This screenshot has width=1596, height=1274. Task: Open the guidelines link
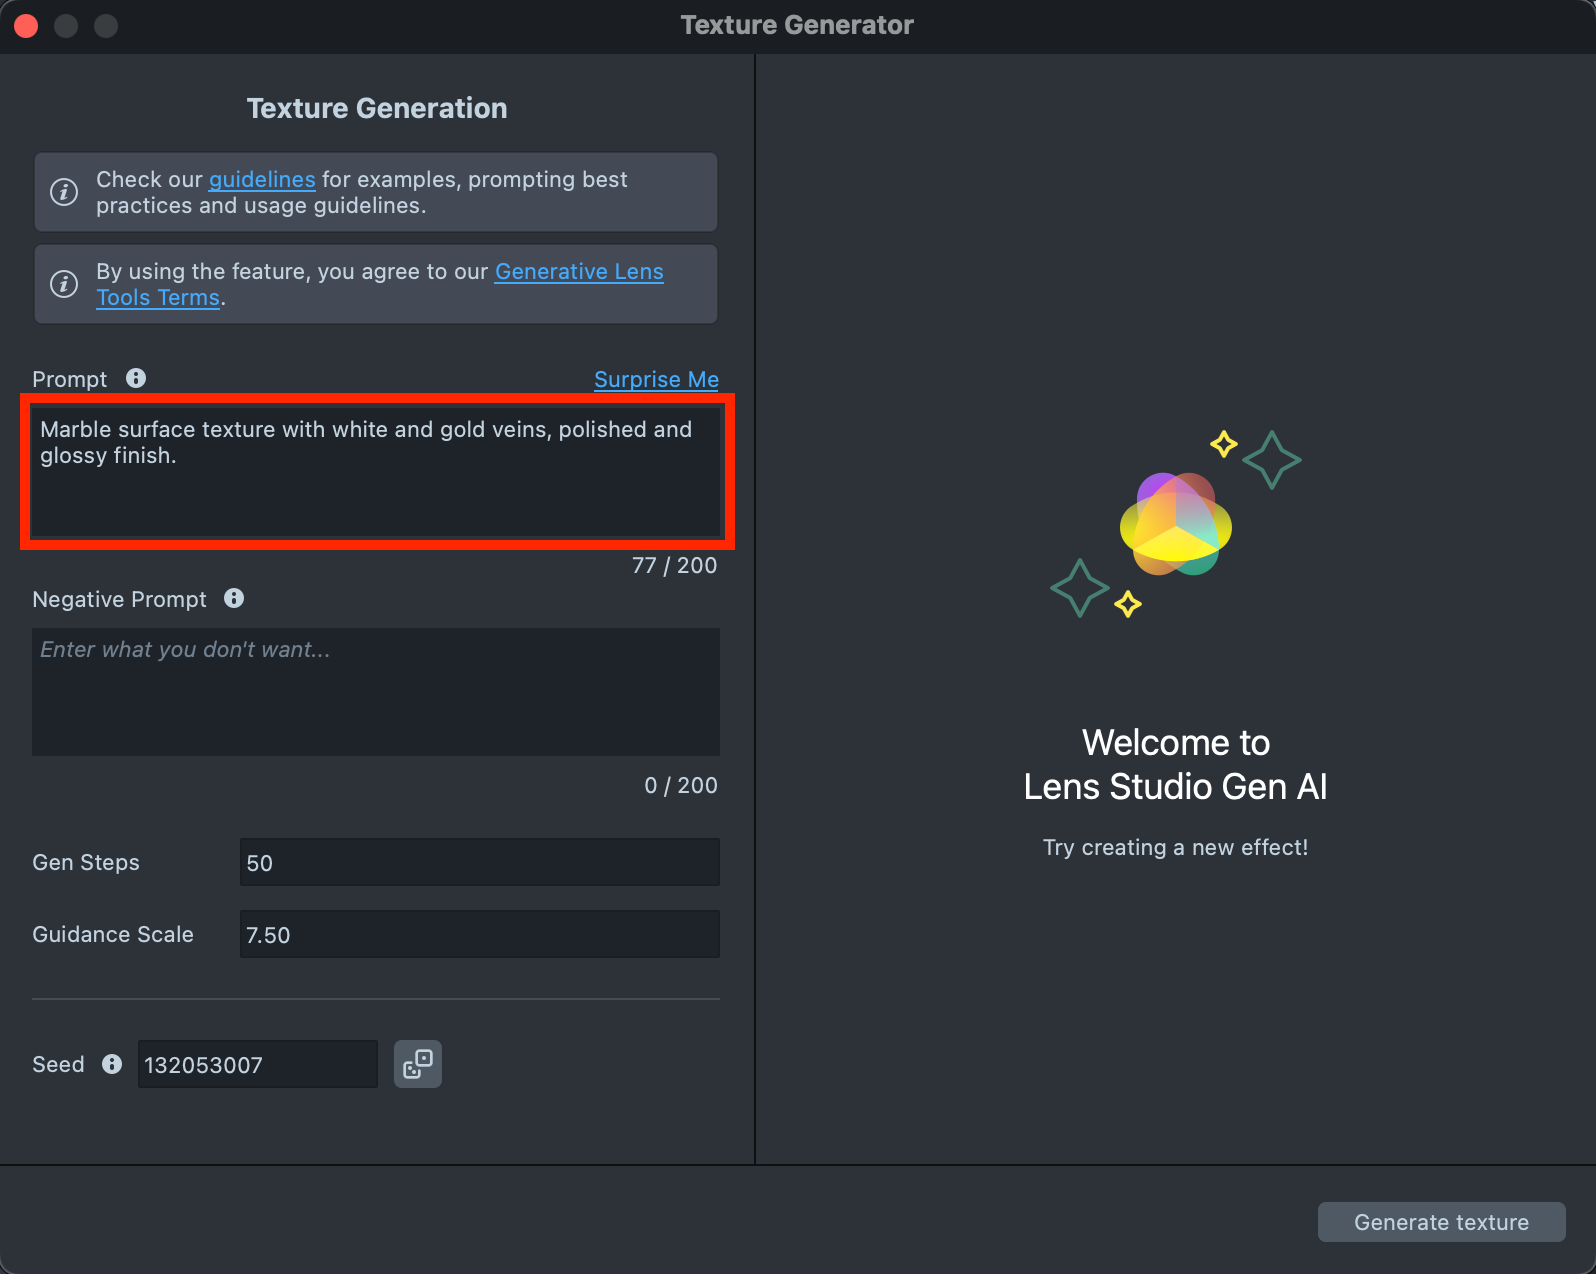pyautogui.click(x=262, y=179)
